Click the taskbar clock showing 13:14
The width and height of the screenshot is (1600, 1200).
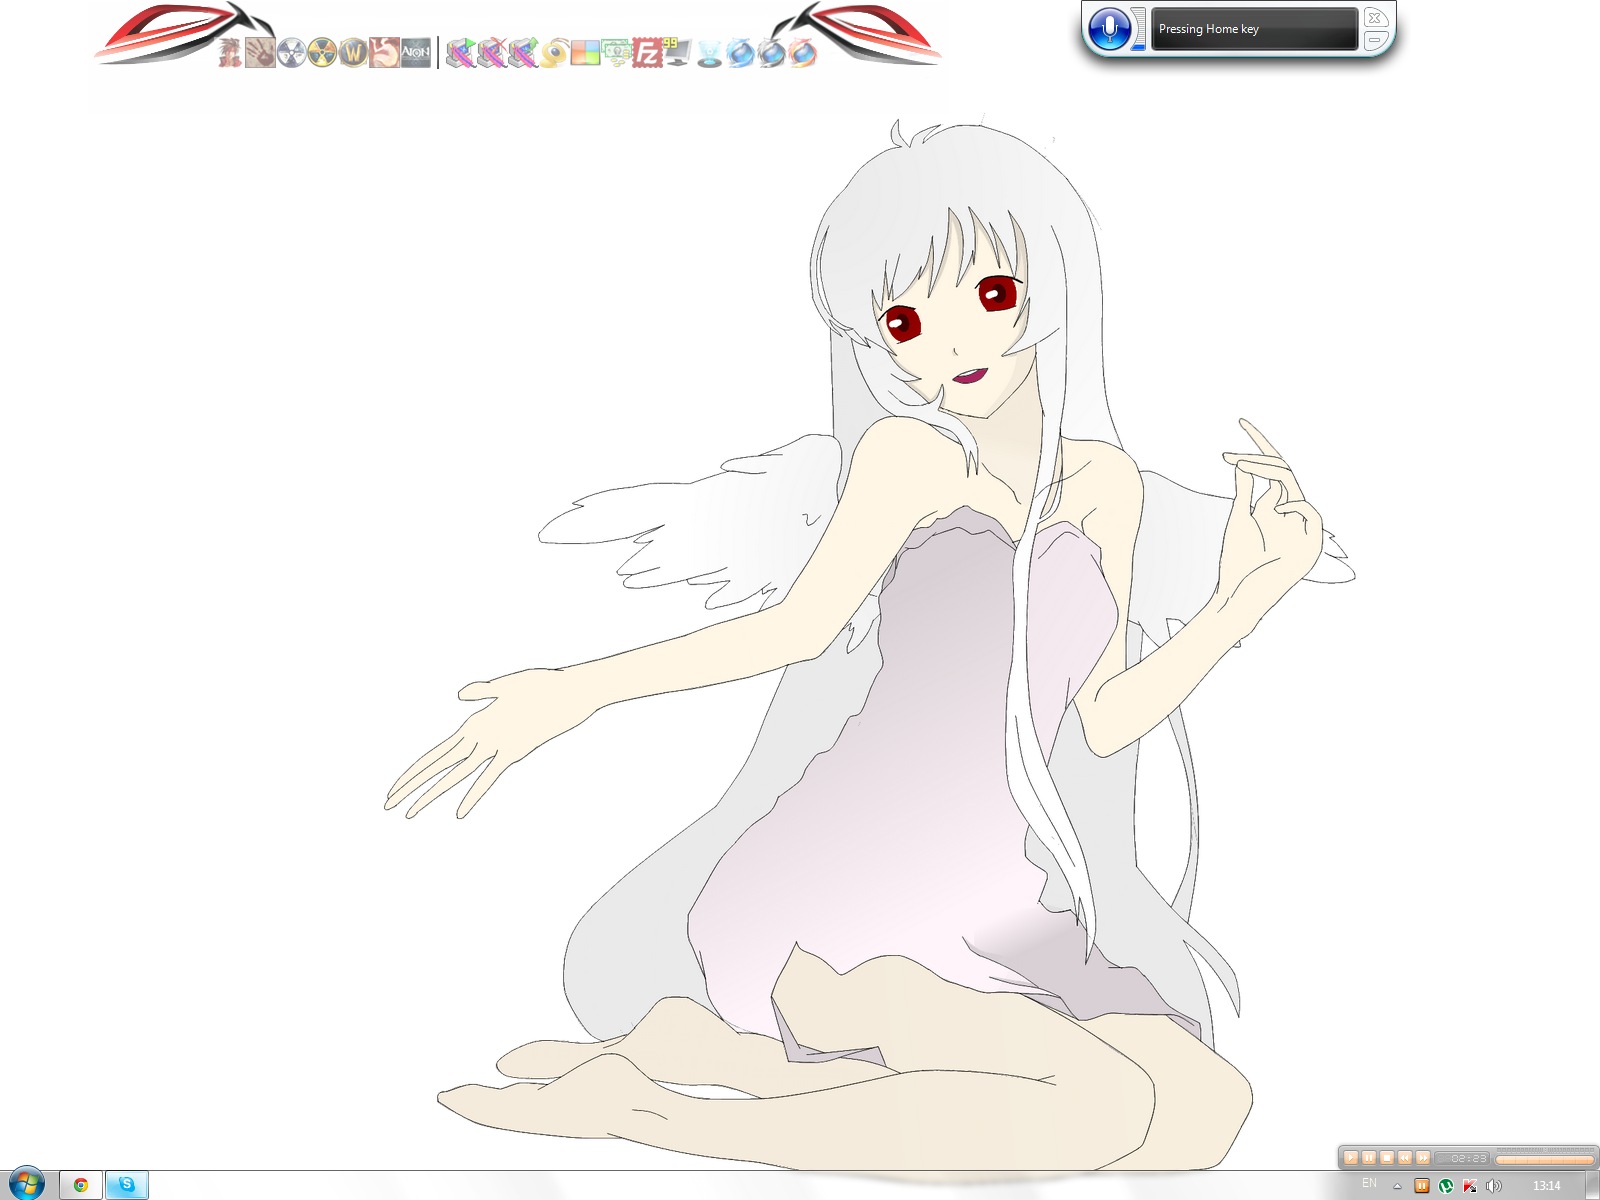1546,1186
